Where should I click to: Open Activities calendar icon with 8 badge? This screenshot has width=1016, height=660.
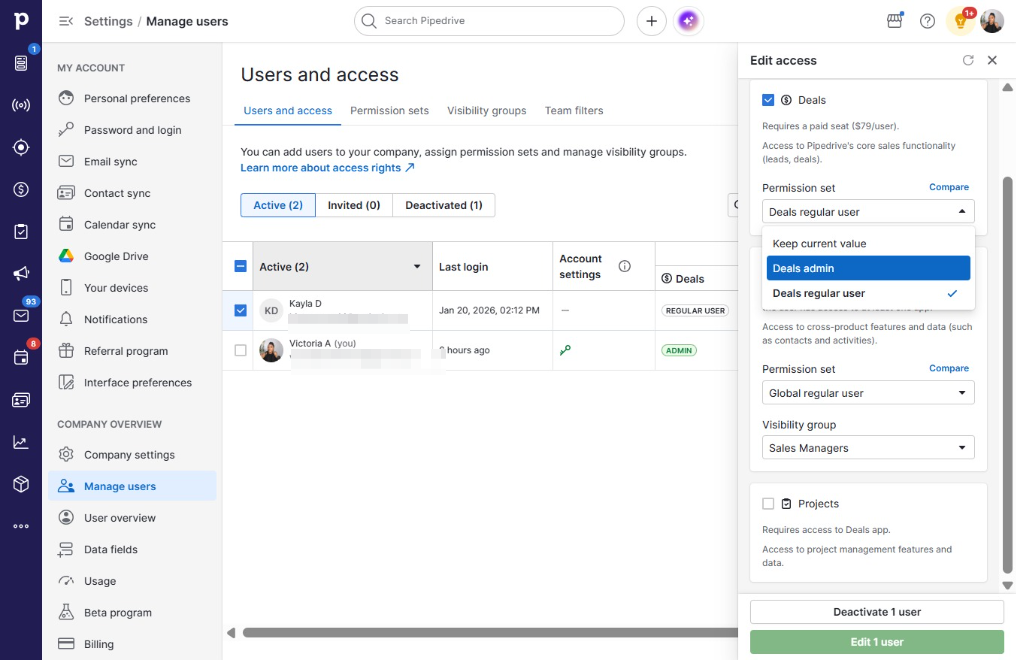21,358
